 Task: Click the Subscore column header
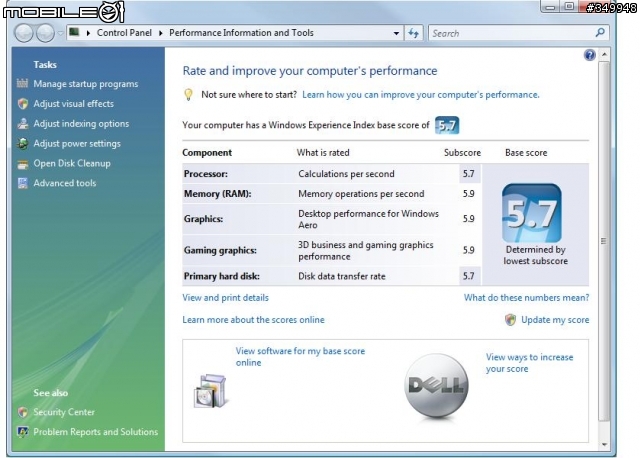[462, 153]
